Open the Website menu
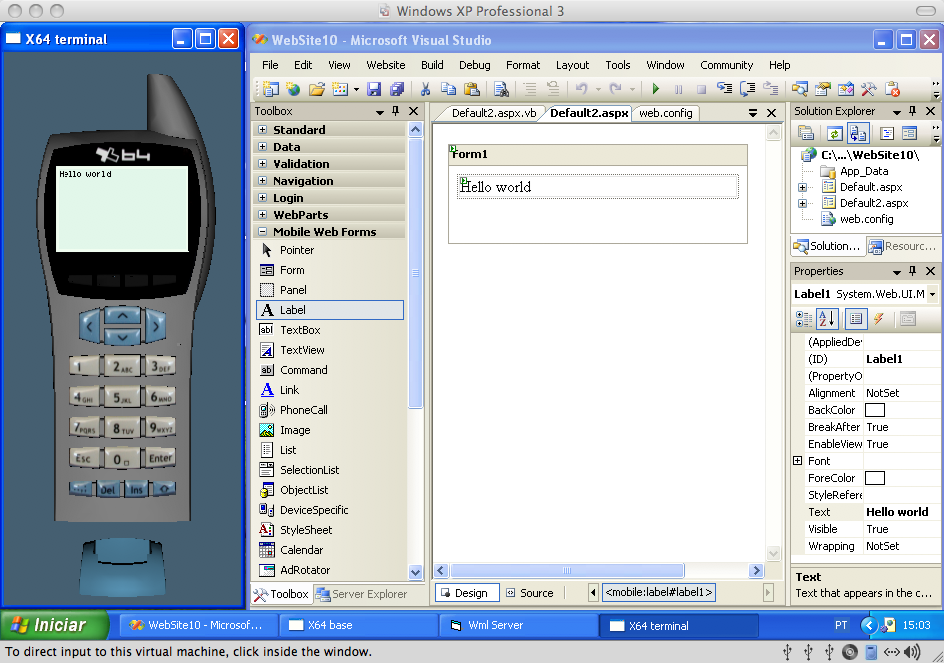The width and height of the screenshot is (944, 663). [386, 65]
